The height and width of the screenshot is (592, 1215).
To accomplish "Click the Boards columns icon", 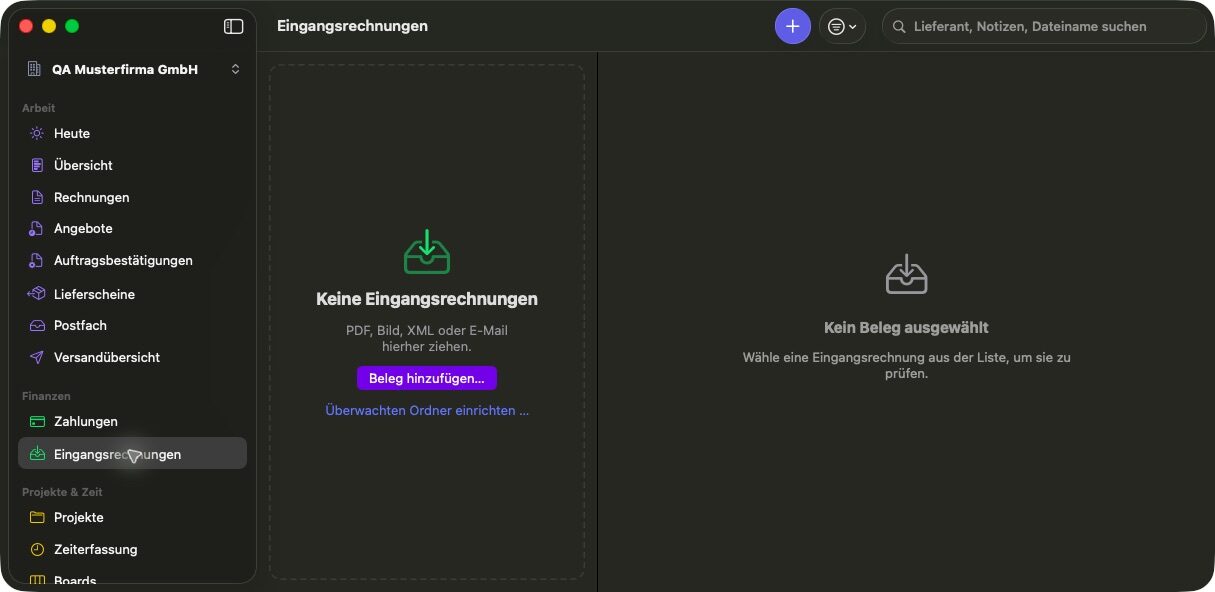I will [37, 581].
